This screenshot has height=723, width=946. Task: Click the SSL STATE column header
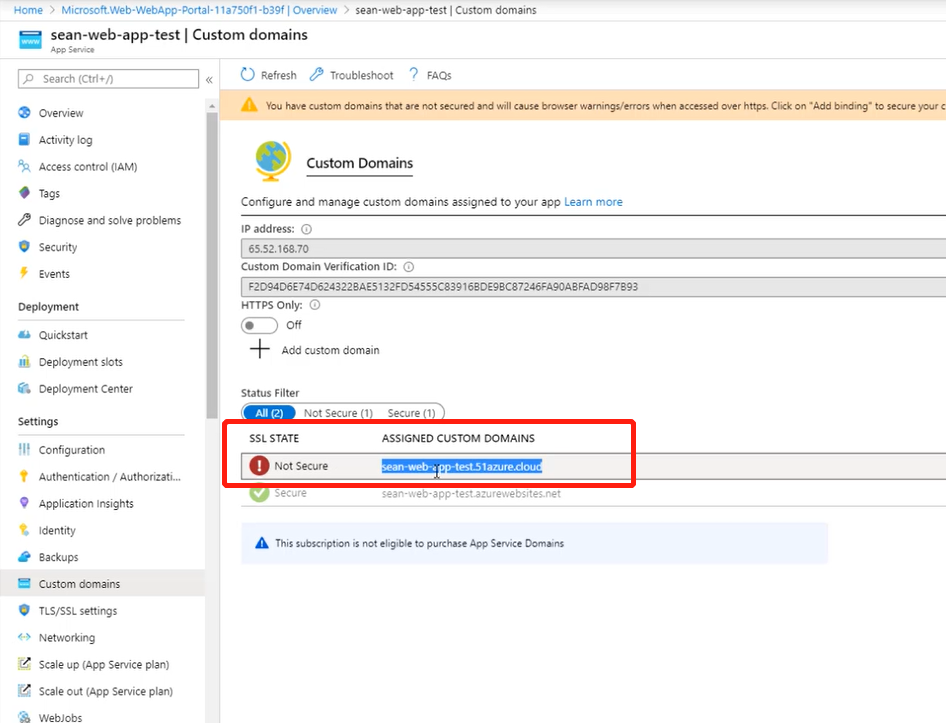tap(274, 438)
